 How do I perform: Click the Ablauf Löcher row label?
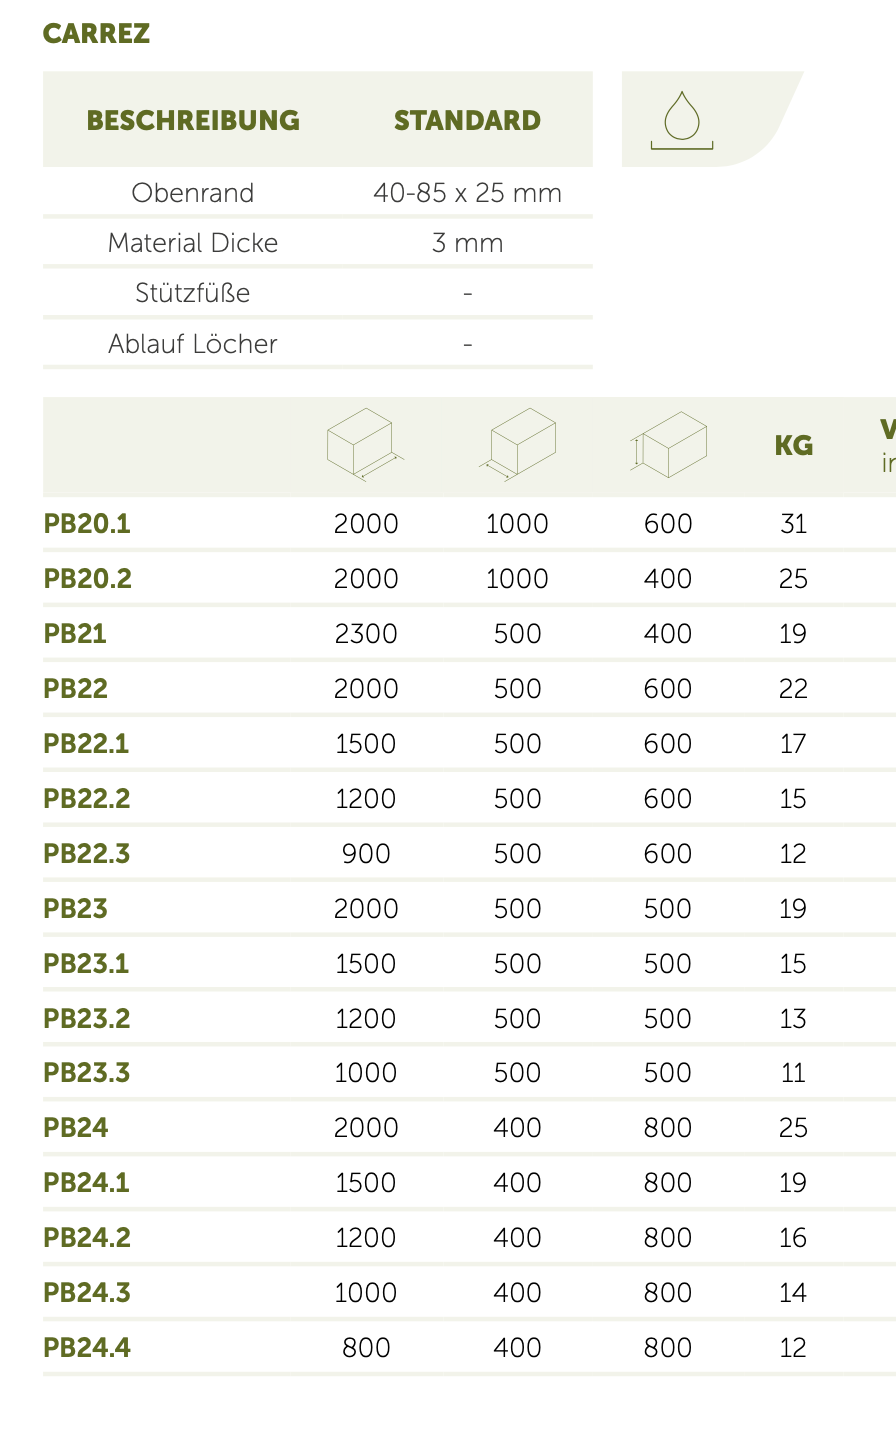pos(193,344)
